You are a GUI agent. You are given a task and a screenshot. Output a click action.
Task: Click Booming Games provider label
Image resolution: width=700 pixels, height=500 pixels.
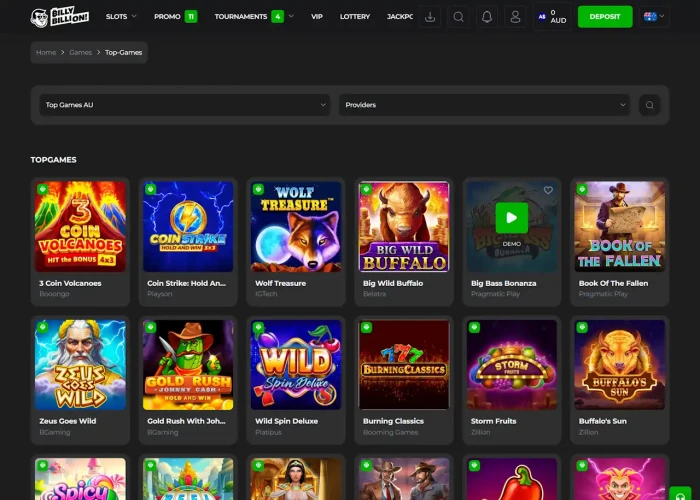(391, 432)
